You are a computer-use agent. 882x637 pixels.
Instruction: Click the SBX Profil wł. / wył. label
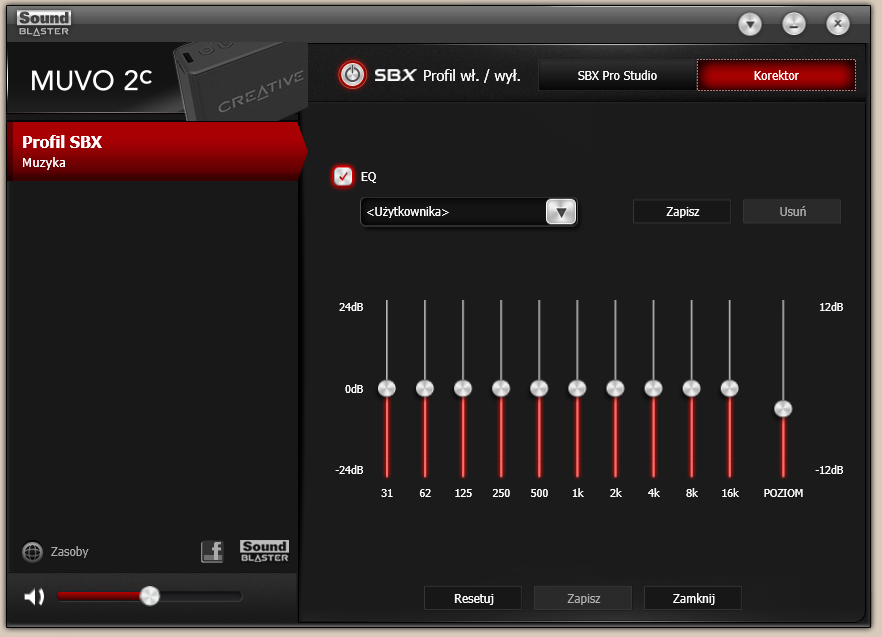[x=447, y=75]
